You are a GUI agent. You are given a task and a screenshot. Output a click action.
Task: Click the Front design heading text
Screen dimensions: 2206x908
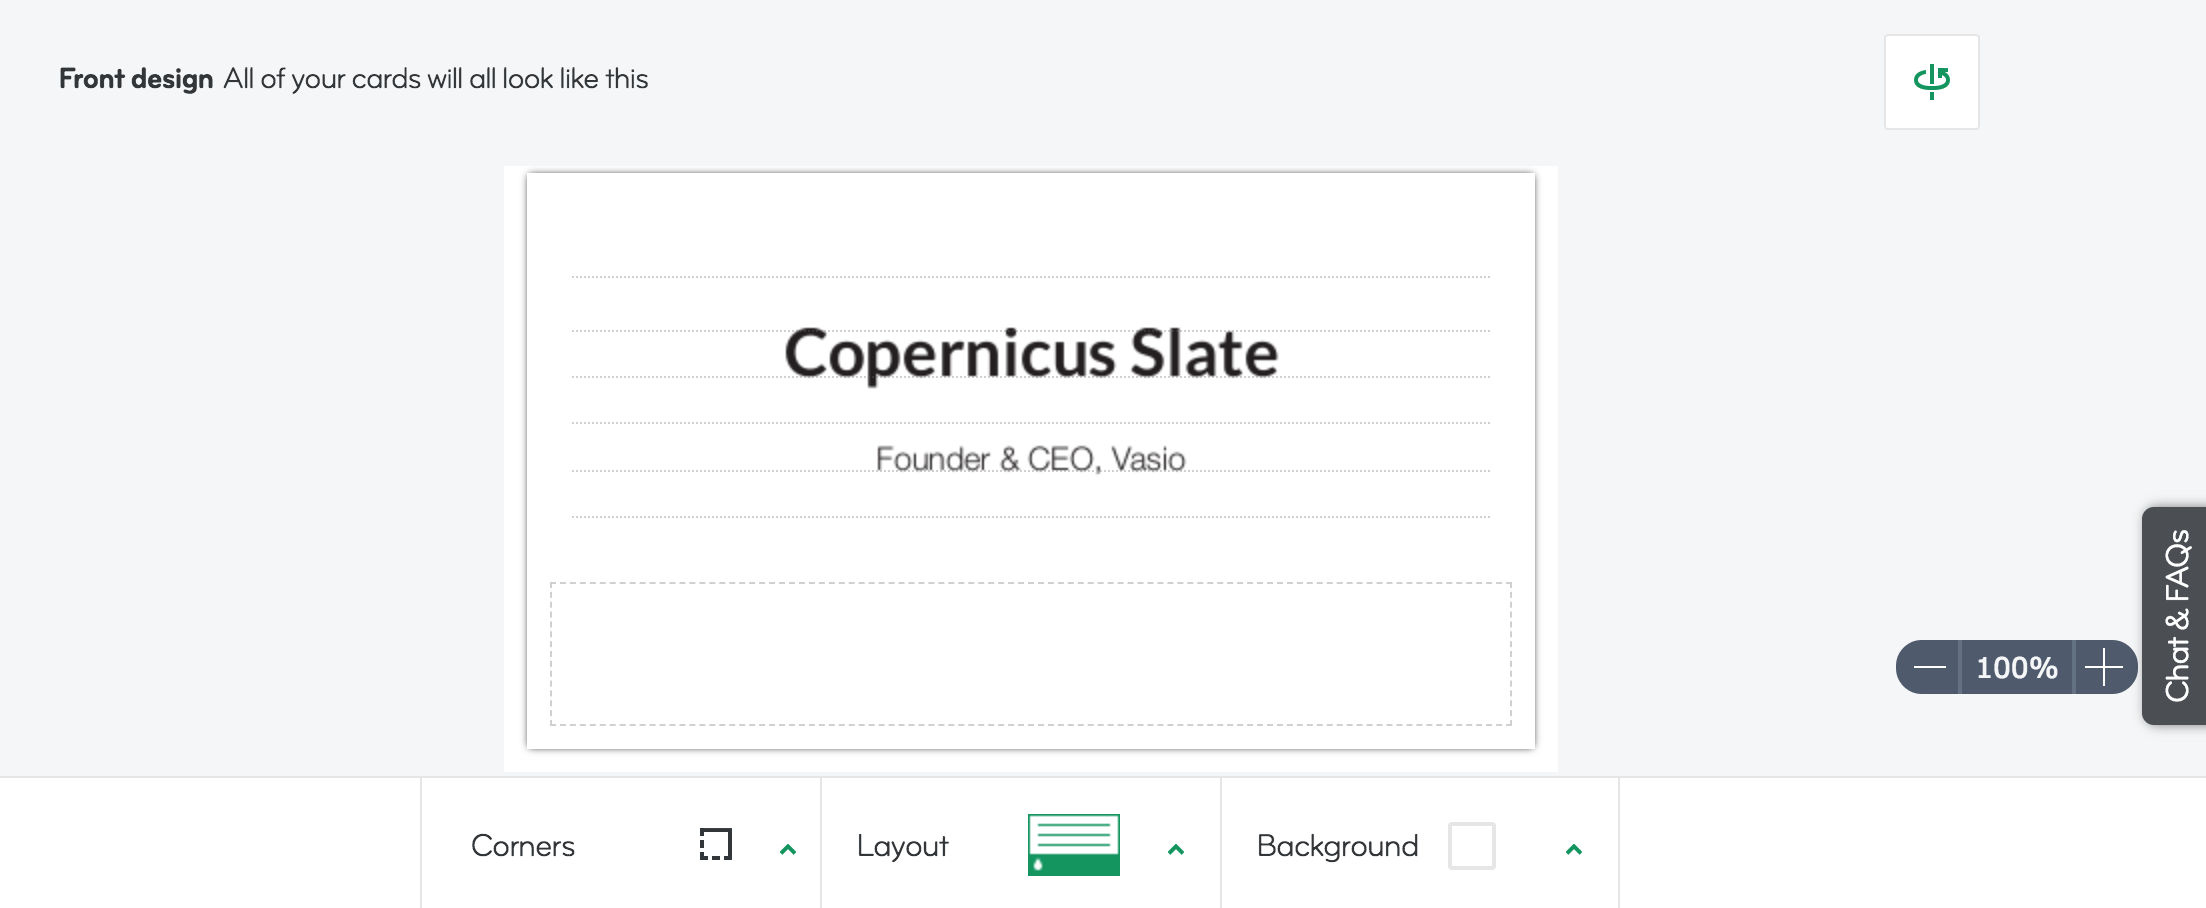[x=136, y=79]
